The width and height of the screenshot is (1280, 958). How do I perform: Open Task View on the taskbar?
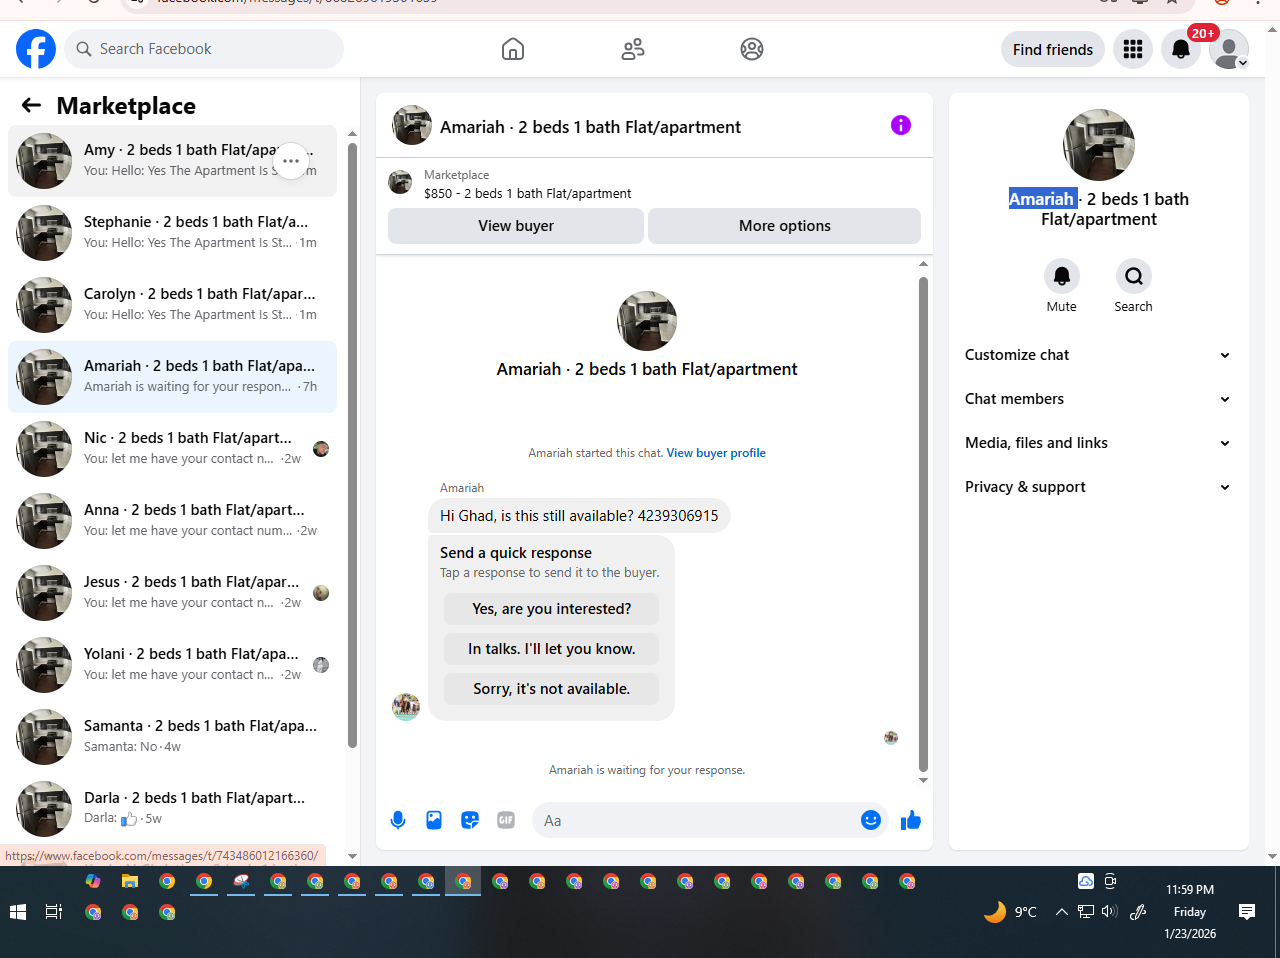pos(54,912)
